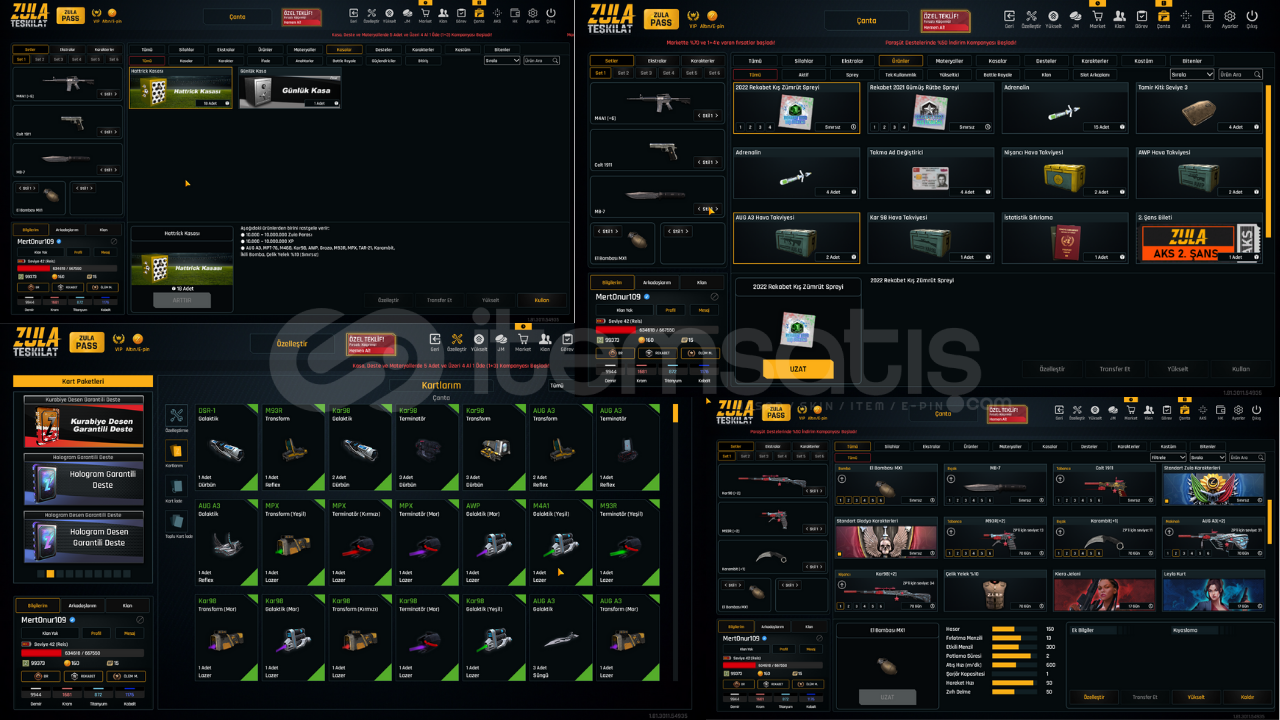The image size is (1280, 720).
Task: Toggle slot 2 on 2022 Rekabet Kış Zümrüt Spreyi card
Action: pyautogui.click(x=749, y=127)
